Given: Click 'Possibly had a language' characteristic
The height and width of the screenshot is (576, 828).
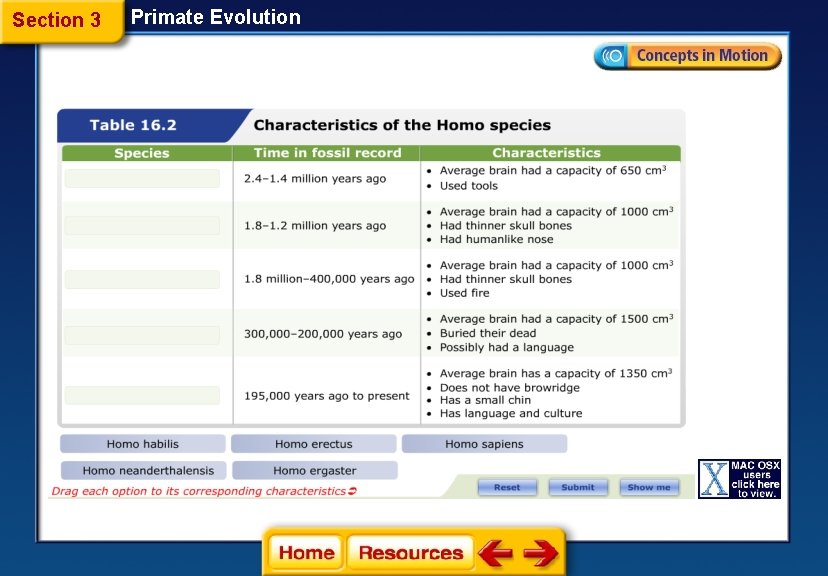Looking at the screenshot, I should click(x=507, y=347).
